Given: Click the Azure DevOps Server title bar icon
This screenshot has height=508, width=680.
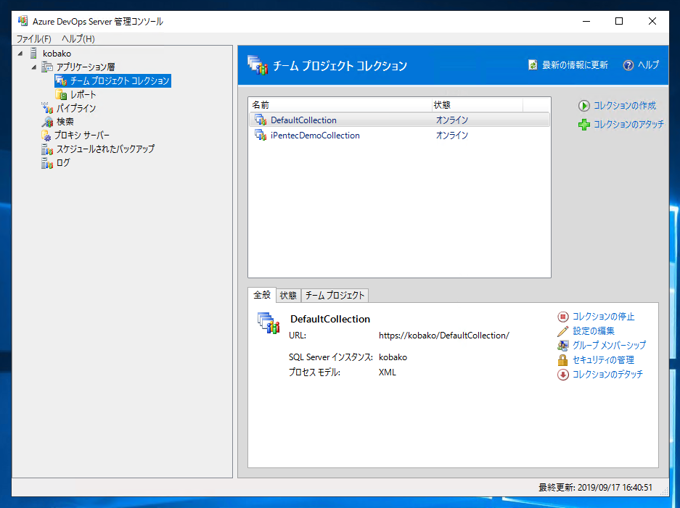Looking at the screenshot, I should click(x=23, y=21).
